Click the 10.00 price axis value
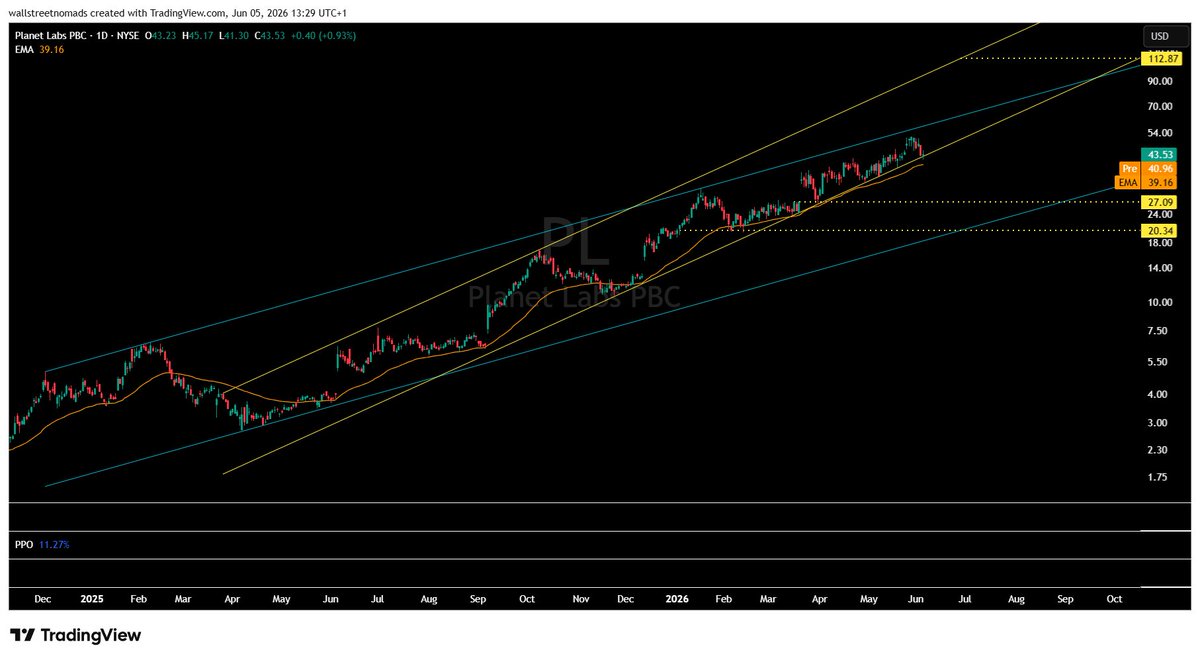 click(x=1160, y=302)
